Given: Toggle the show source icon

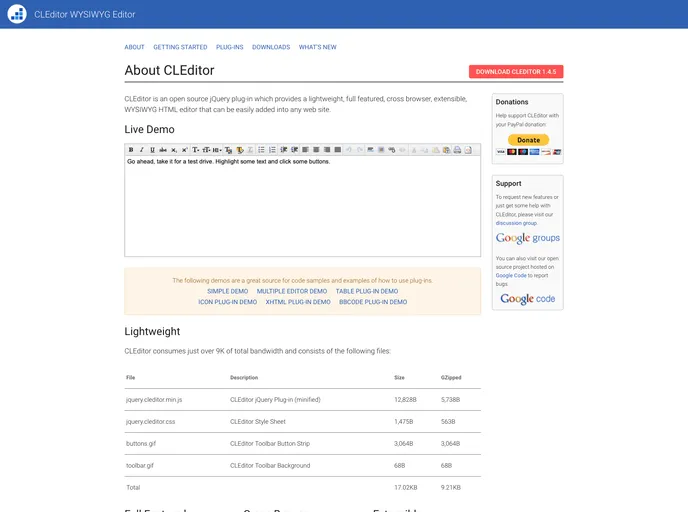Looking at the screenshot, I should pos(468,150).
